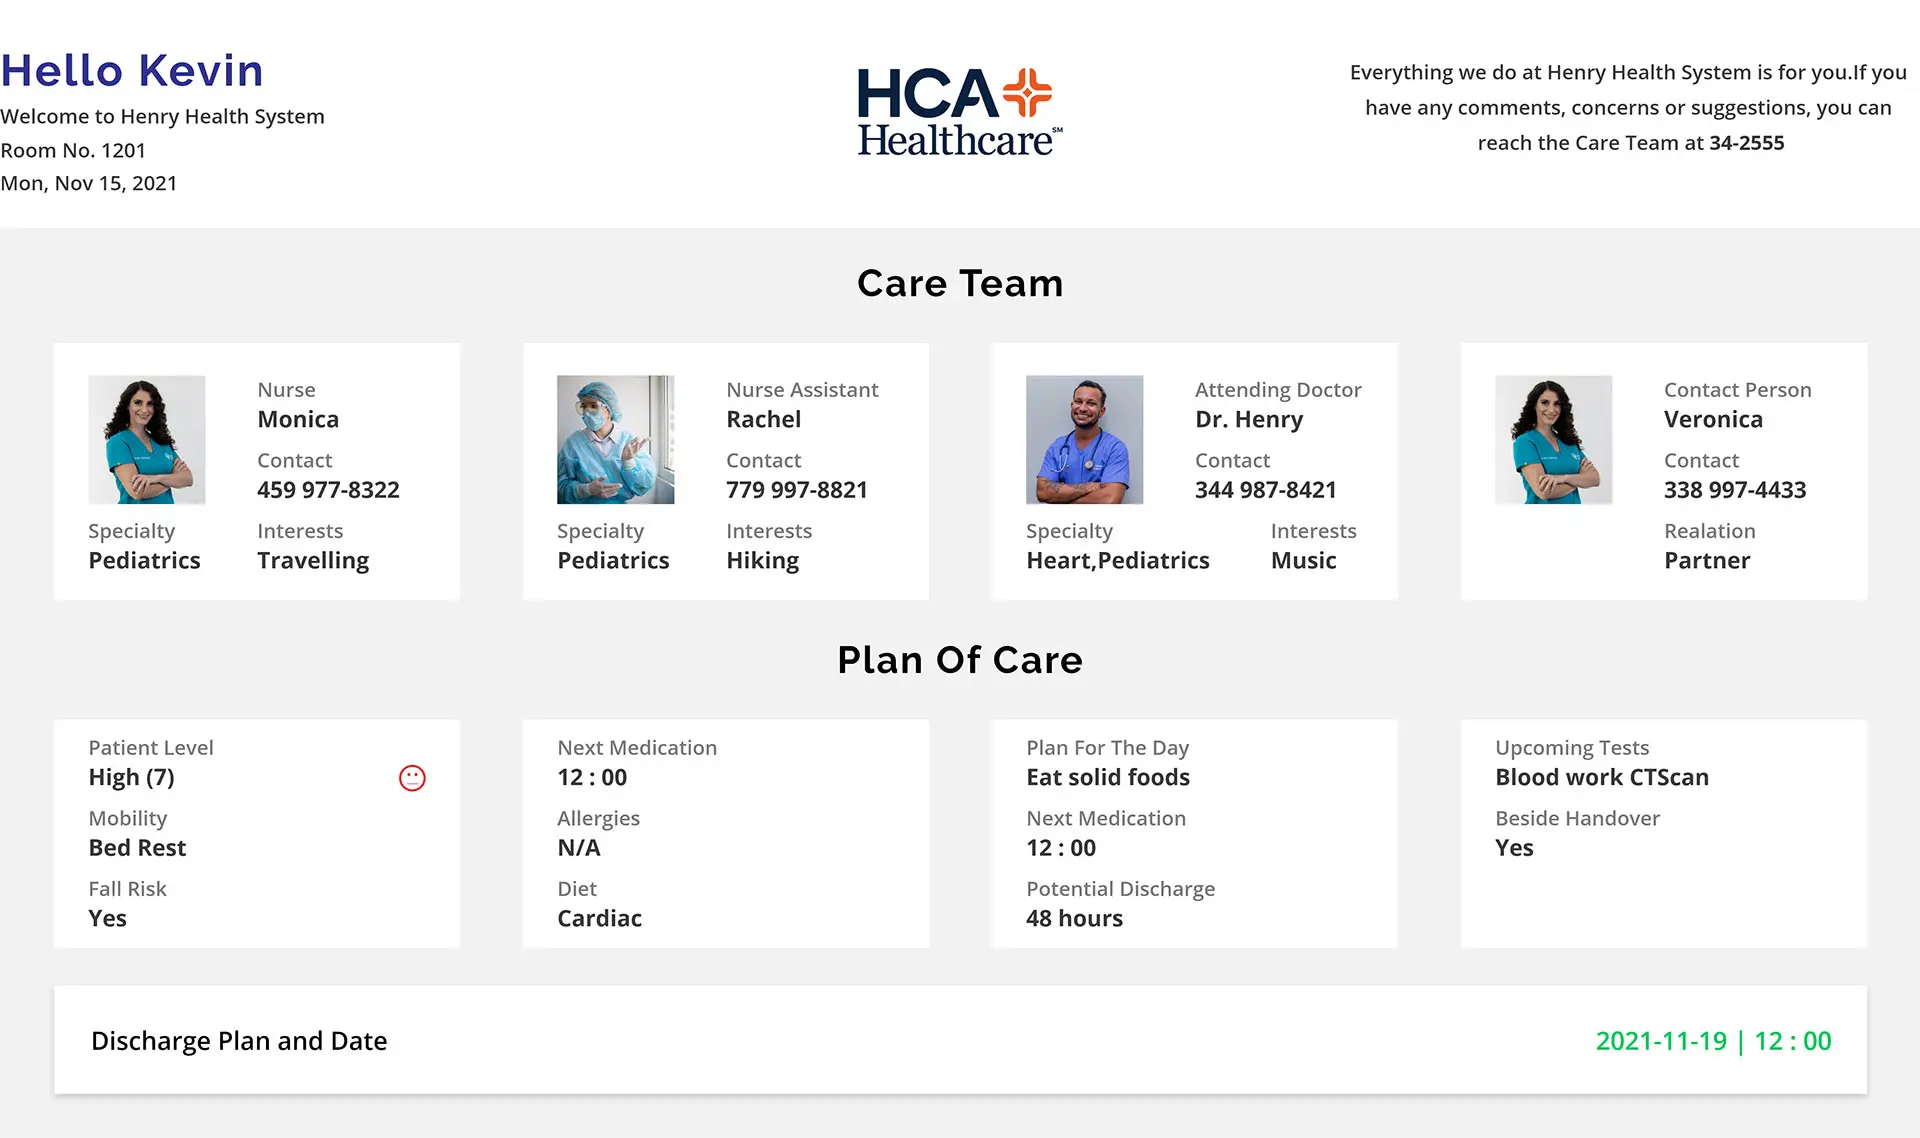Image resolution: width=1920 pixels, height=1138 pixels.
Task: Open Nurse Assistant Rachel's photo
Action: click(615, 439)
